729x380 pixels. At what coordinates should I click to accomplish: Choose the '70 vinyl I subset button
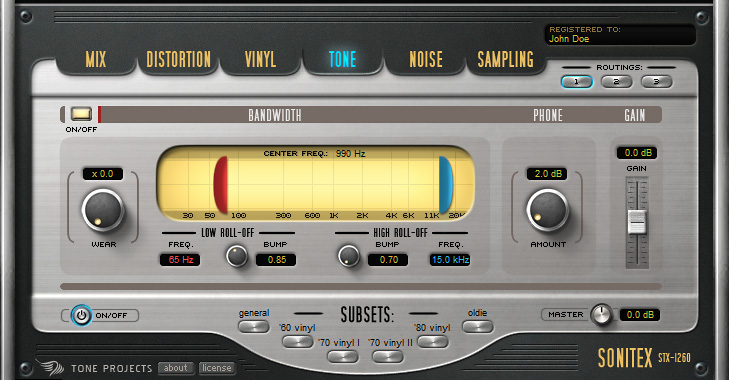pyautogui.click(x=343, y=357)
